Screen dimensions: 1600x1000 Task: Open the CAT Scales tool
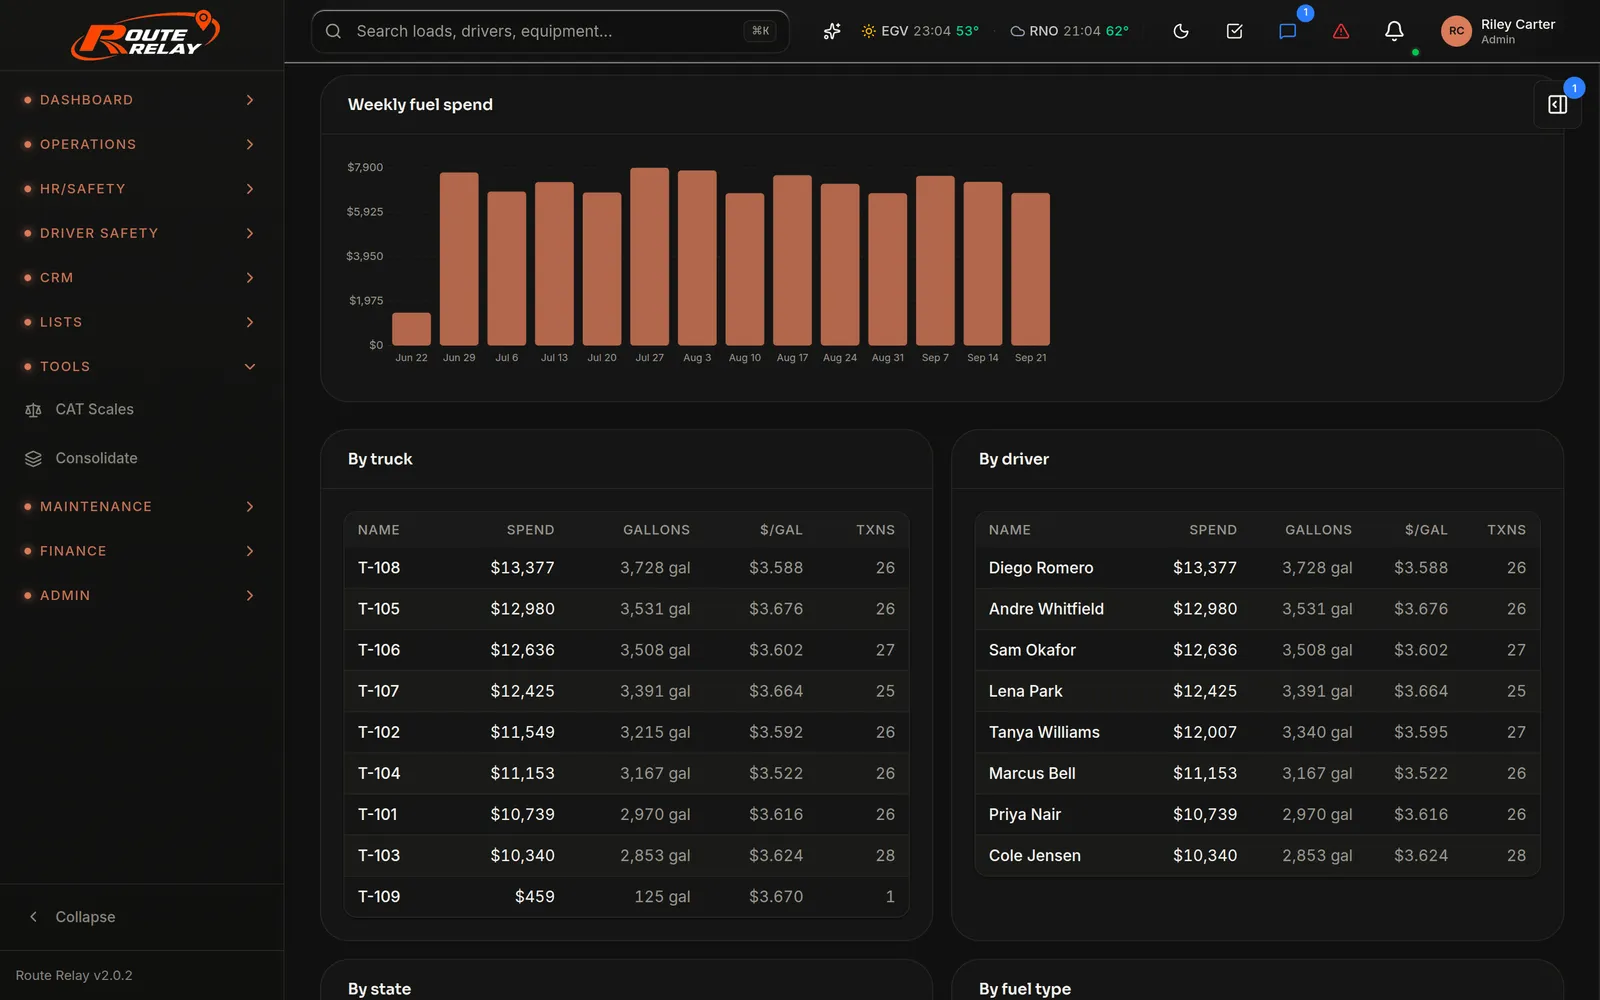(x=141, y=410)
